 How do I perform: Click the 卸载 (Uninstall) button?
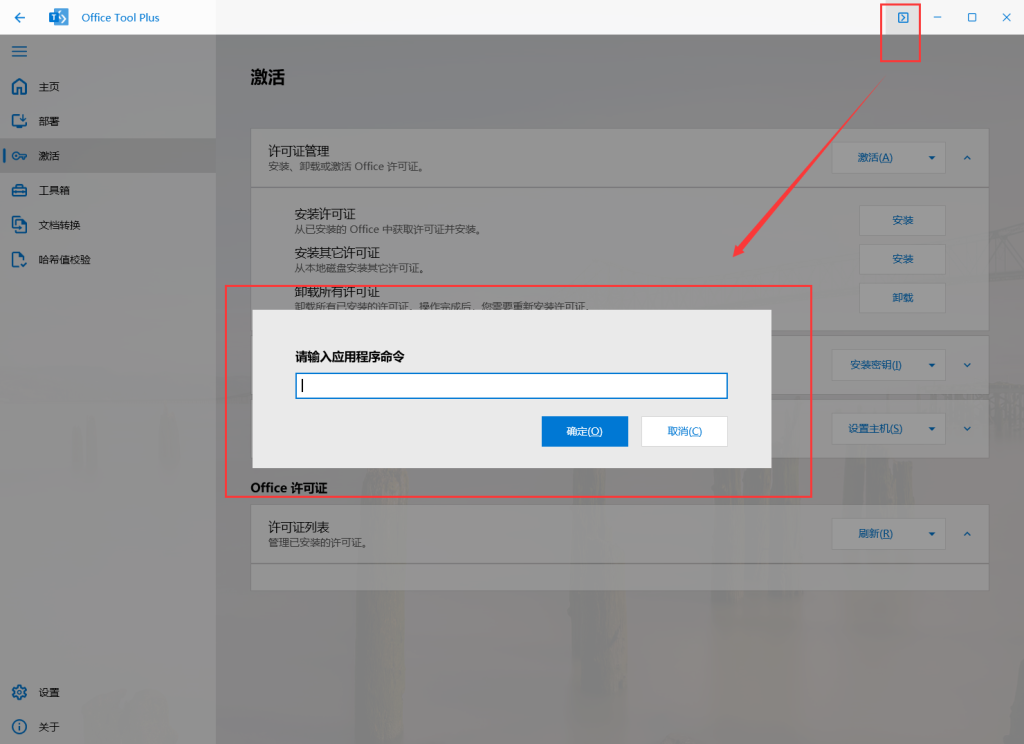tap(901, 297)
